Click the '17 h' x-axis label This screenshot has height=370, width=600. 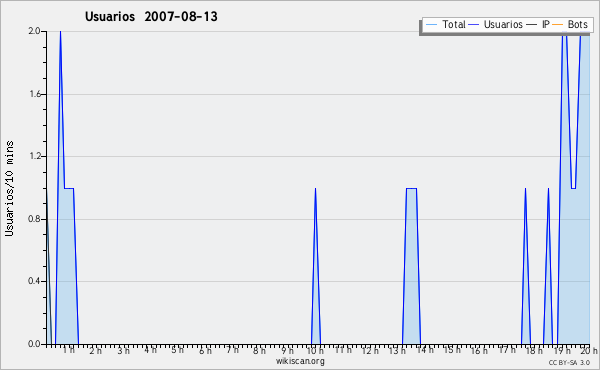point(507,350)
